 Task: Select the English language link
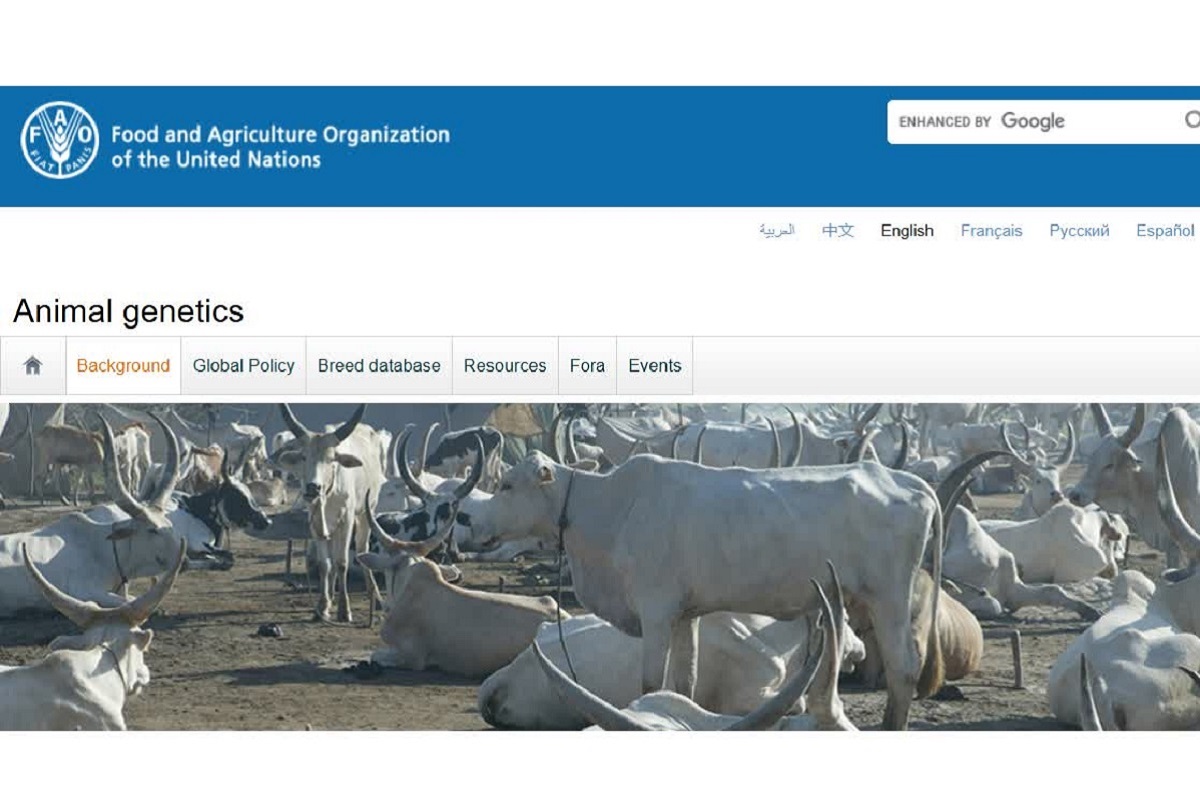point(907,231)
